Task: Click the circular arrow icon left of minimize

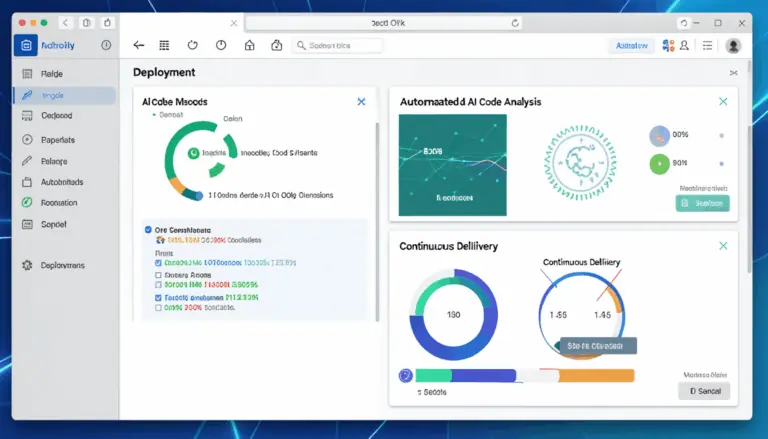Action: (683, 23)
